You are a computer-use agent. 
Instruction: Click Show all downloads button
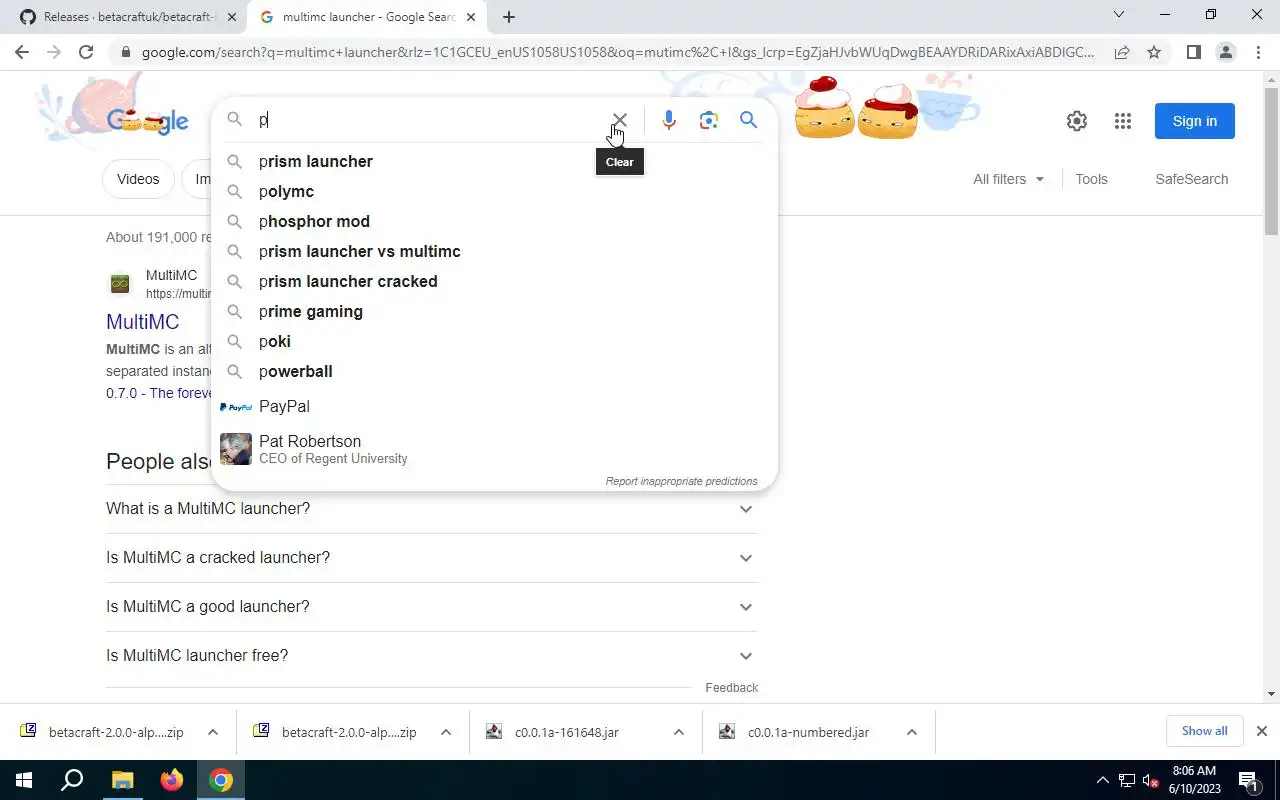[1204, 731]
